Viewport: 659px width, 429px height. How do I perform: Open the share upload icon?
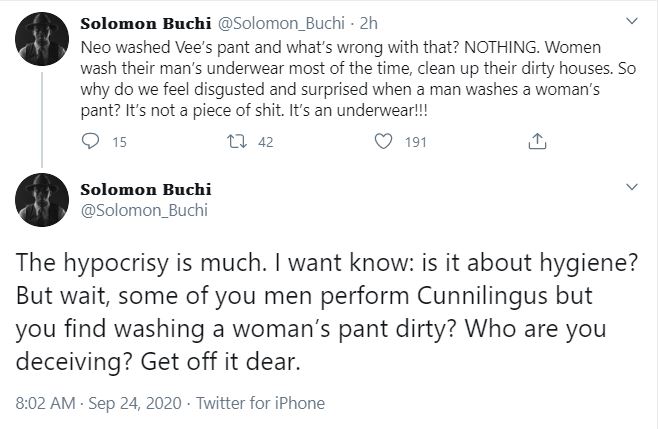coord(537,141)
